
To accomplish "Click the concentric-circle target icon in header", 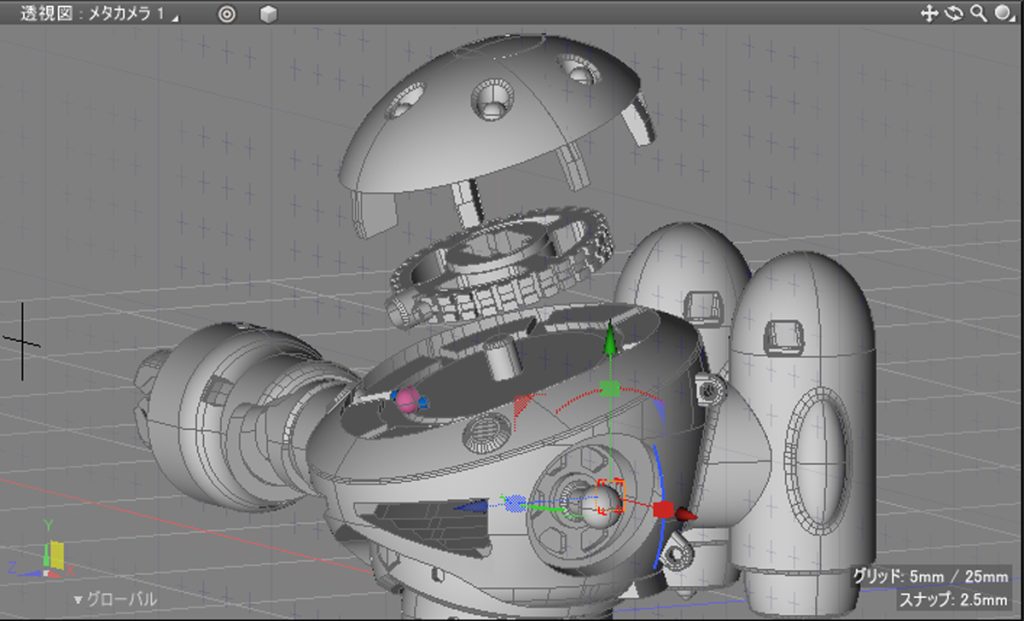I will click(x=227, y=14).
